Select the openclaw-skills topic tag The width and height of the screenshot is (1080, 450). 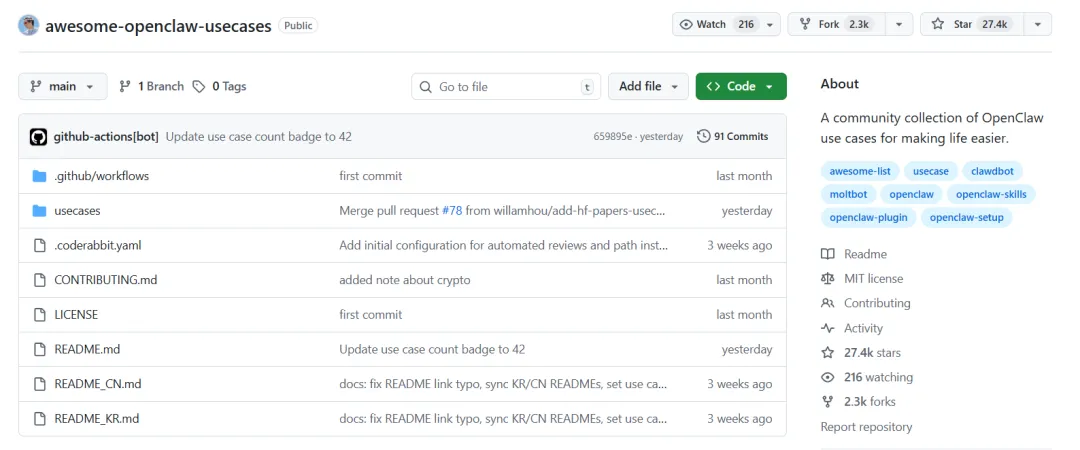pos(991,194)
